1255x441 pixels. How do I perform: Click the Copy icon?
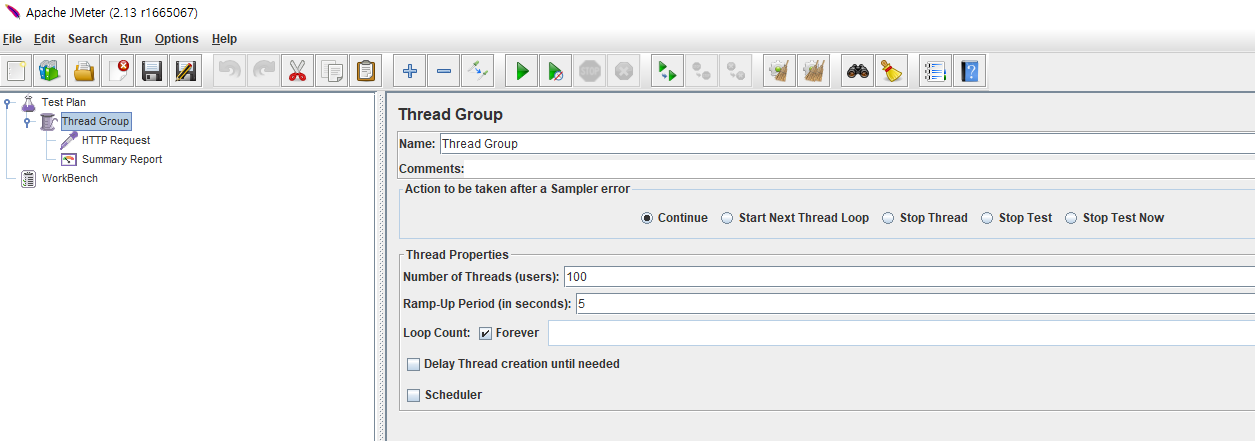(x=332, y=71)
